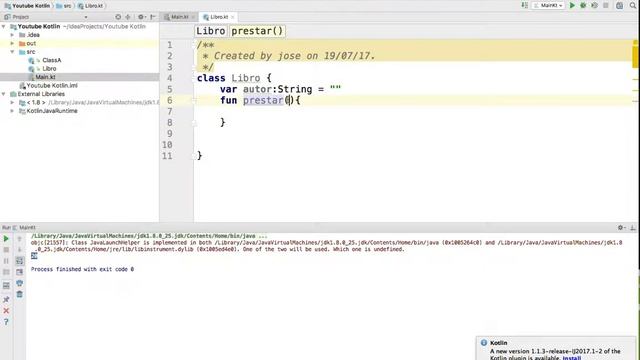The width and height of the screenshot is (640, 360).
Task: Click up the stack trace arrow
Action: 19,239
